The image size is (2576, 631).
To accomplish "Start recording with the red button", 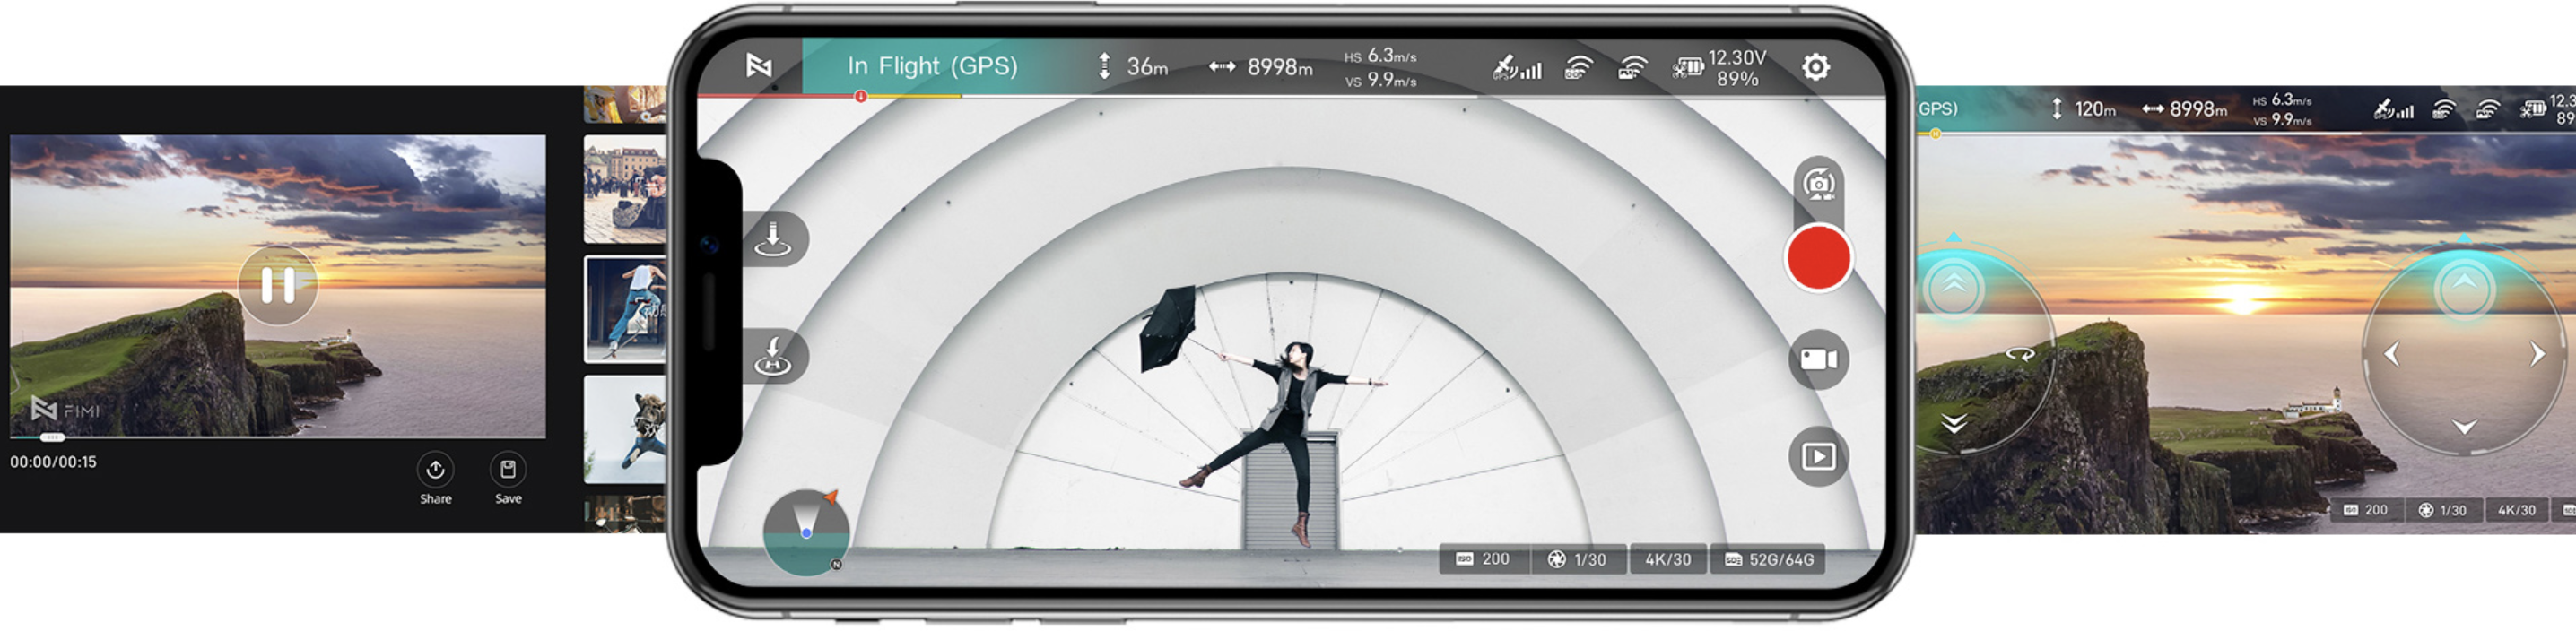I will (x=1817, y=258).
